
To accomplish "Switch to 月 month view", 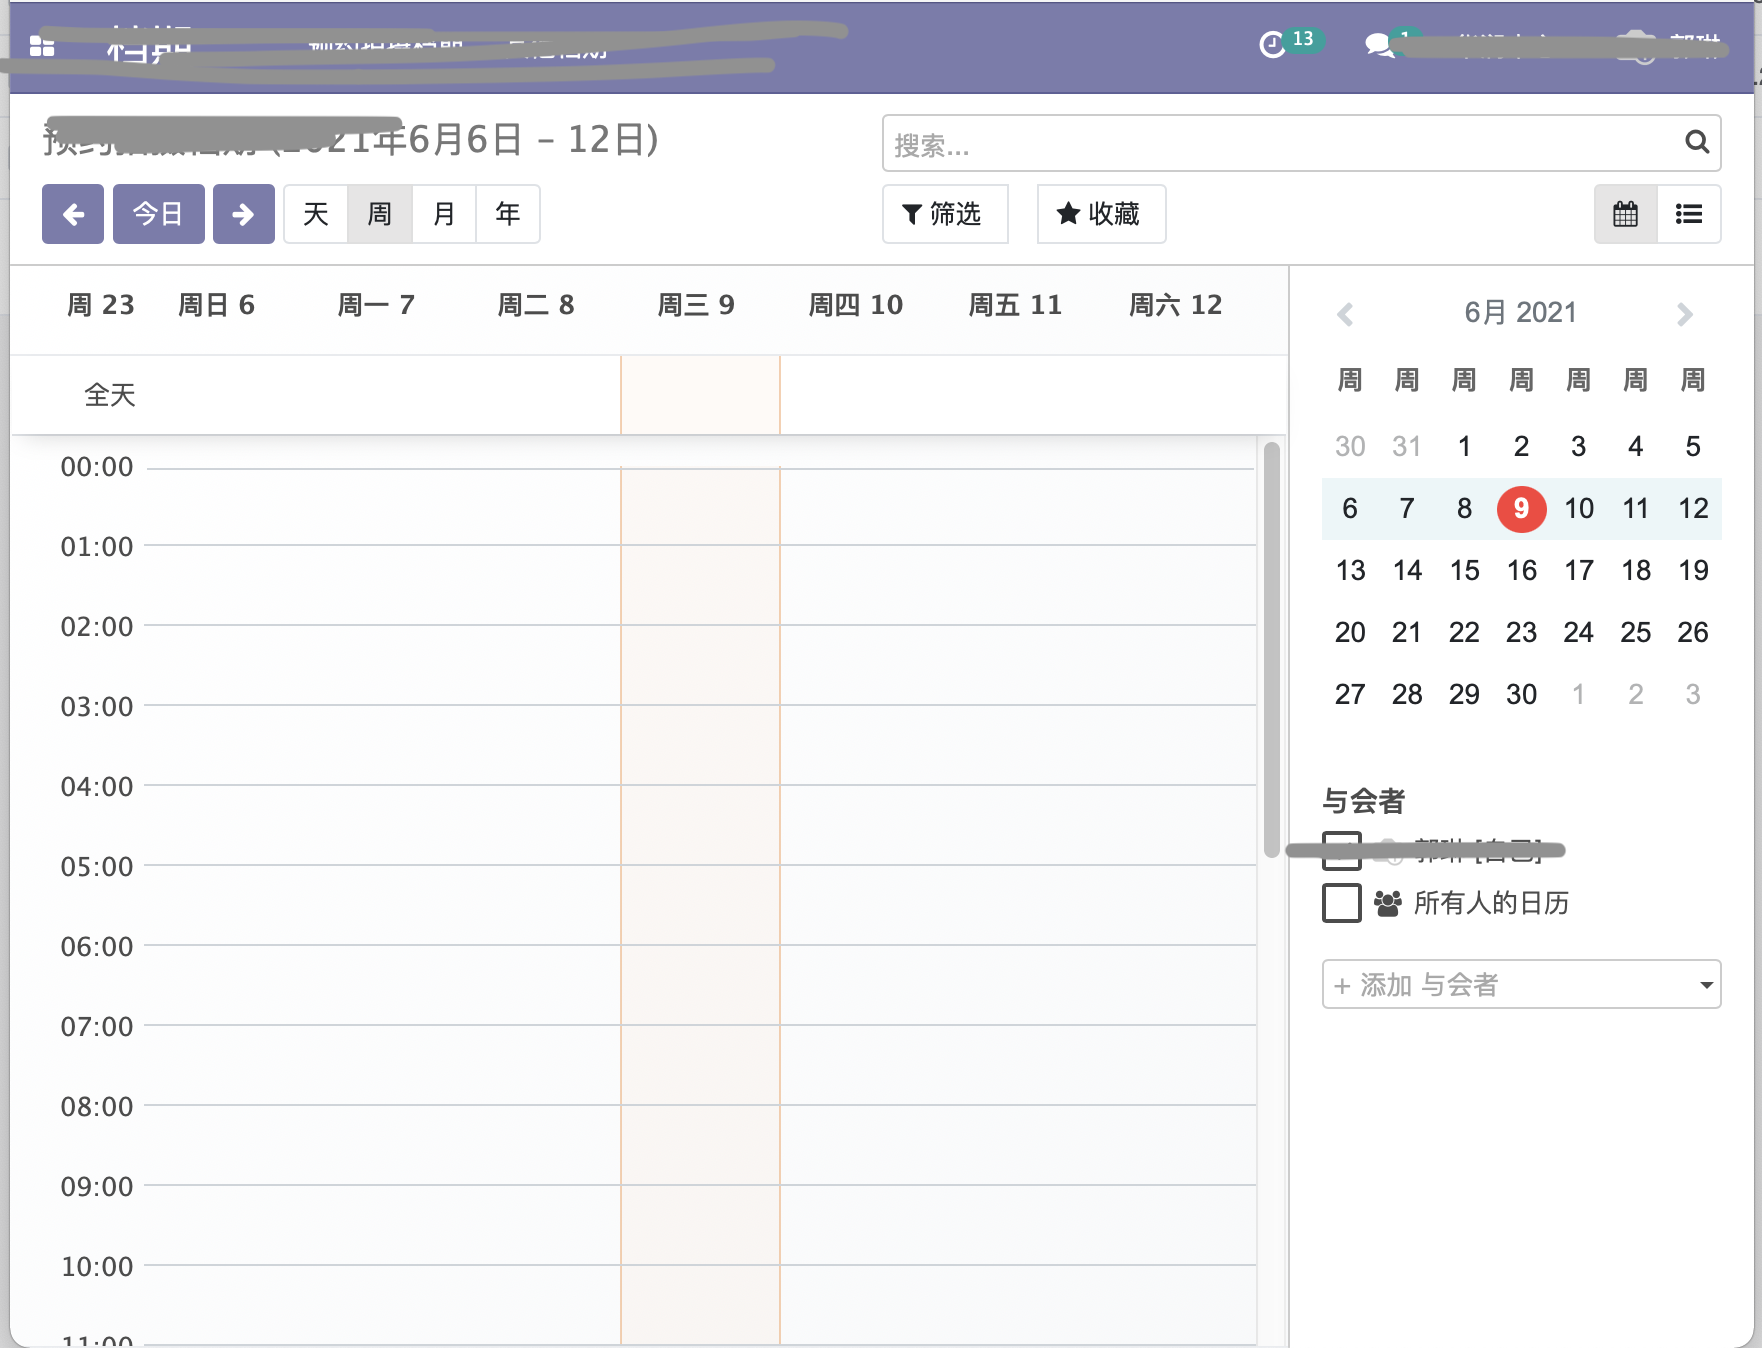I will 444,214.
